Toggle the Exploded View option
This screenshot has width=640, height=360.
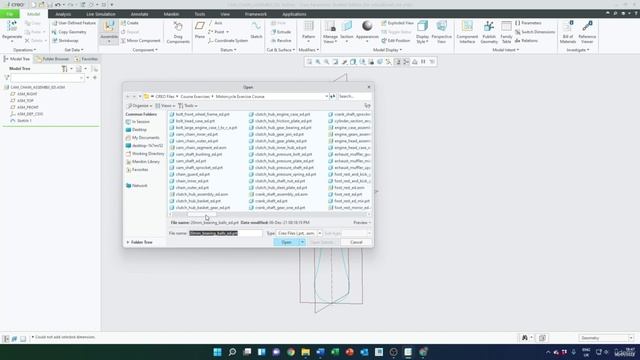[397, 23]
